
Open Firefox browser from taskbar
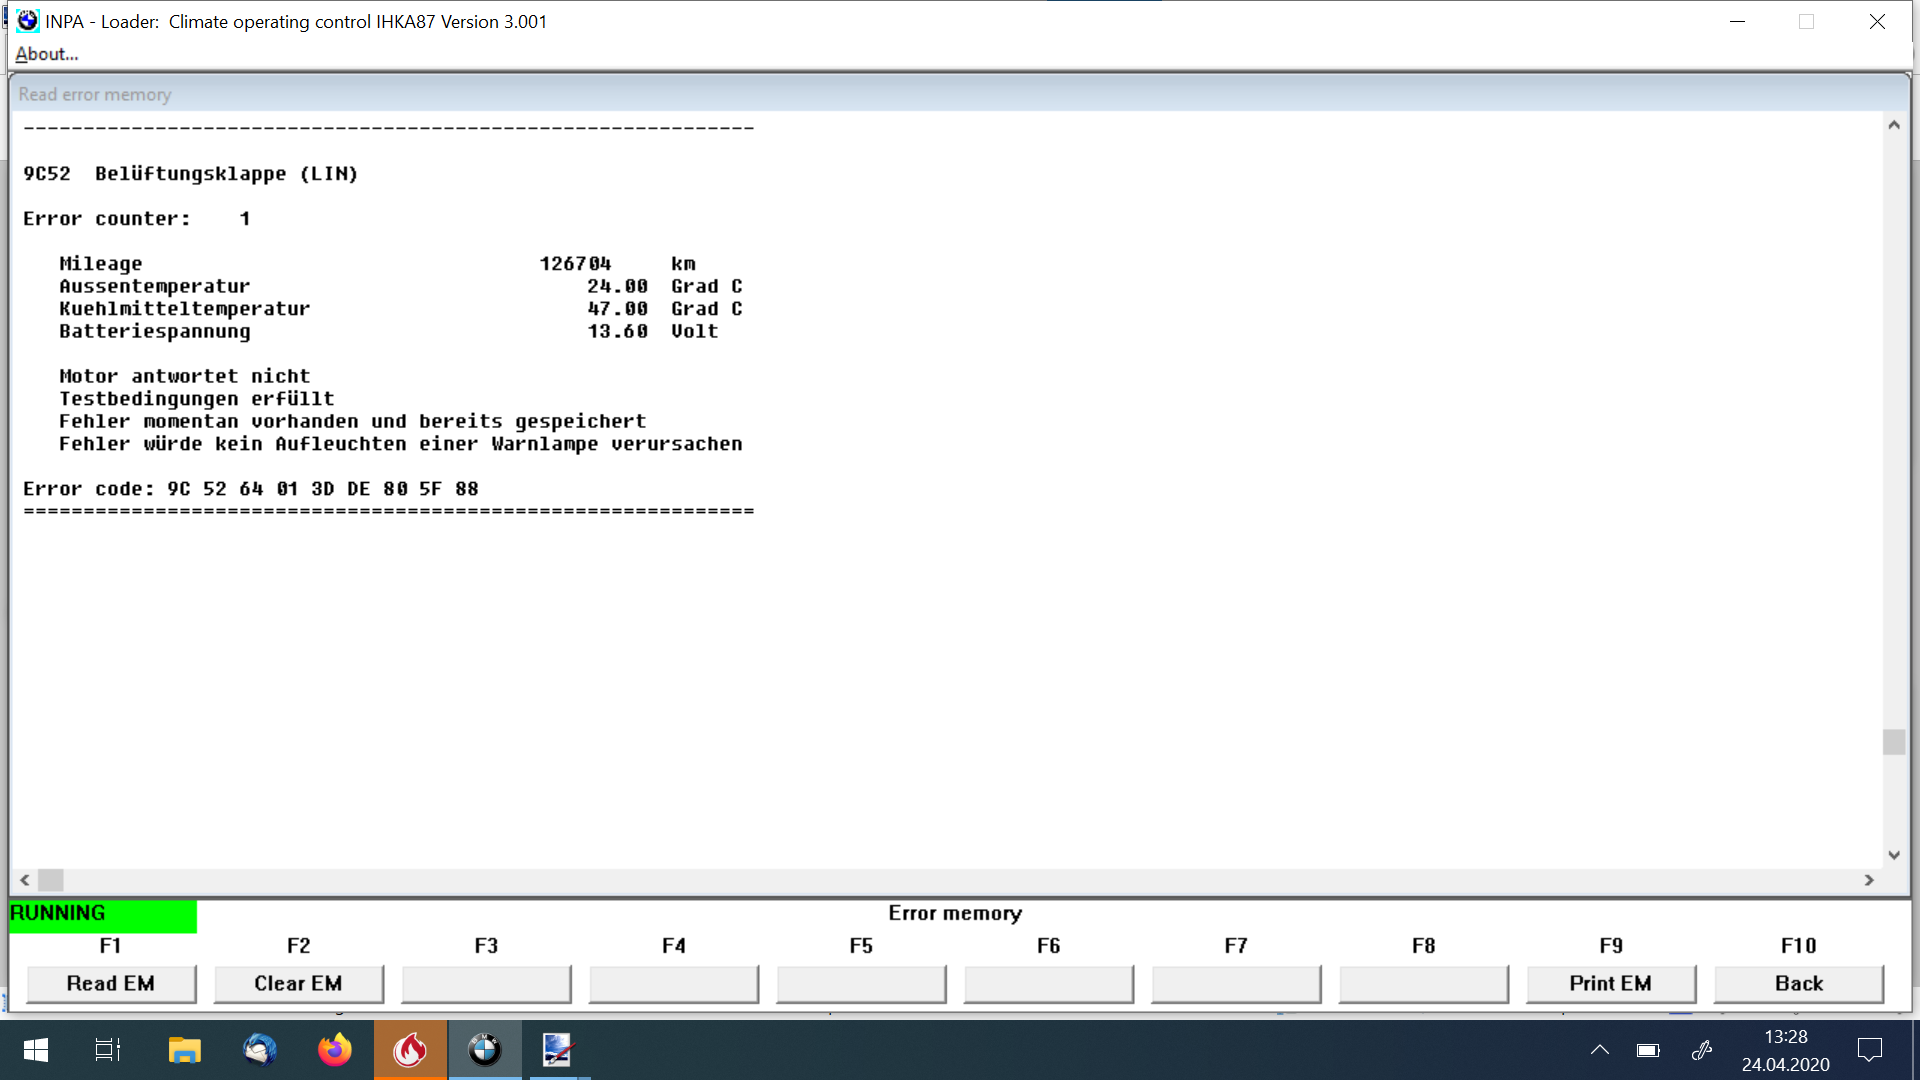coord(335,1050)
